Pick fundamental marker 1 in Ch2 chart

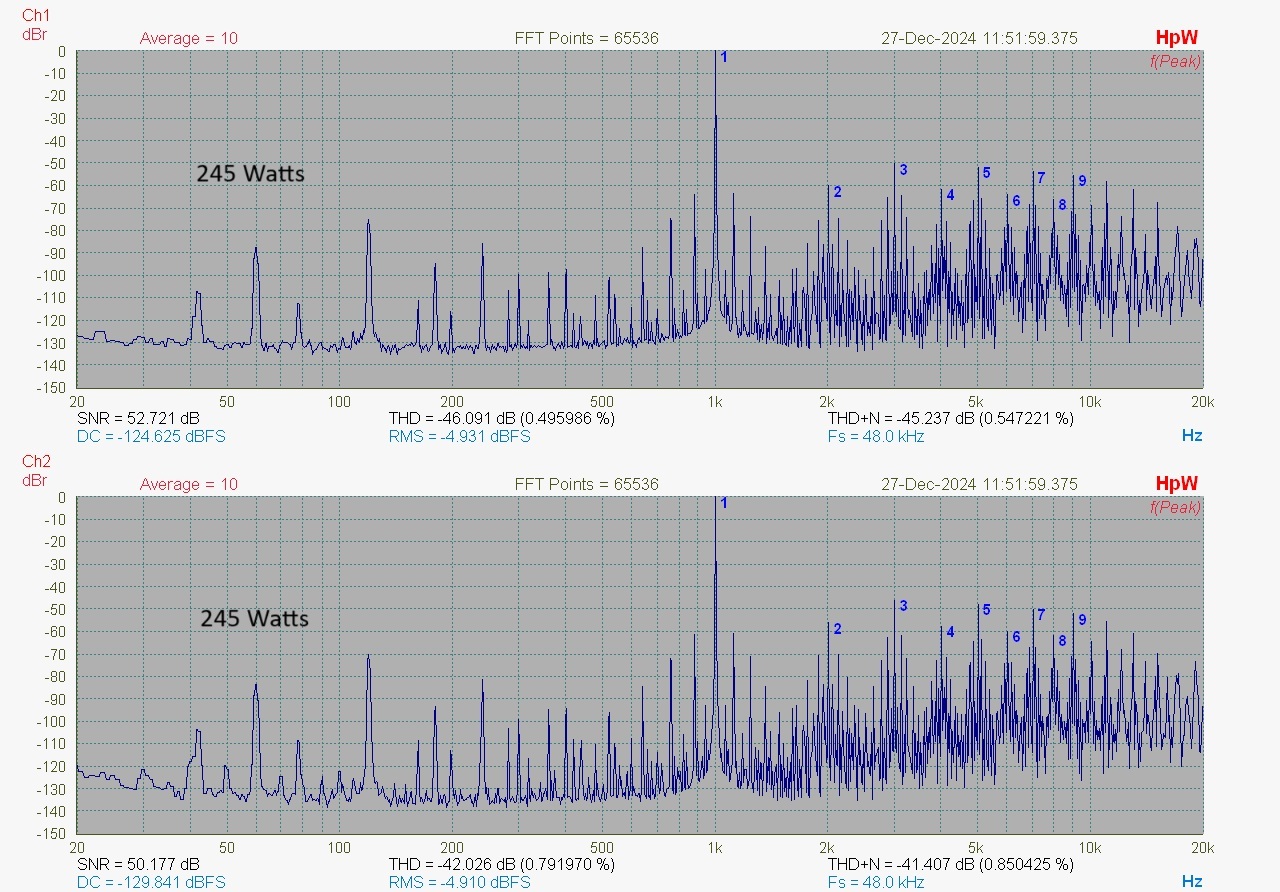pyautogui.click(x=724, y=503)
